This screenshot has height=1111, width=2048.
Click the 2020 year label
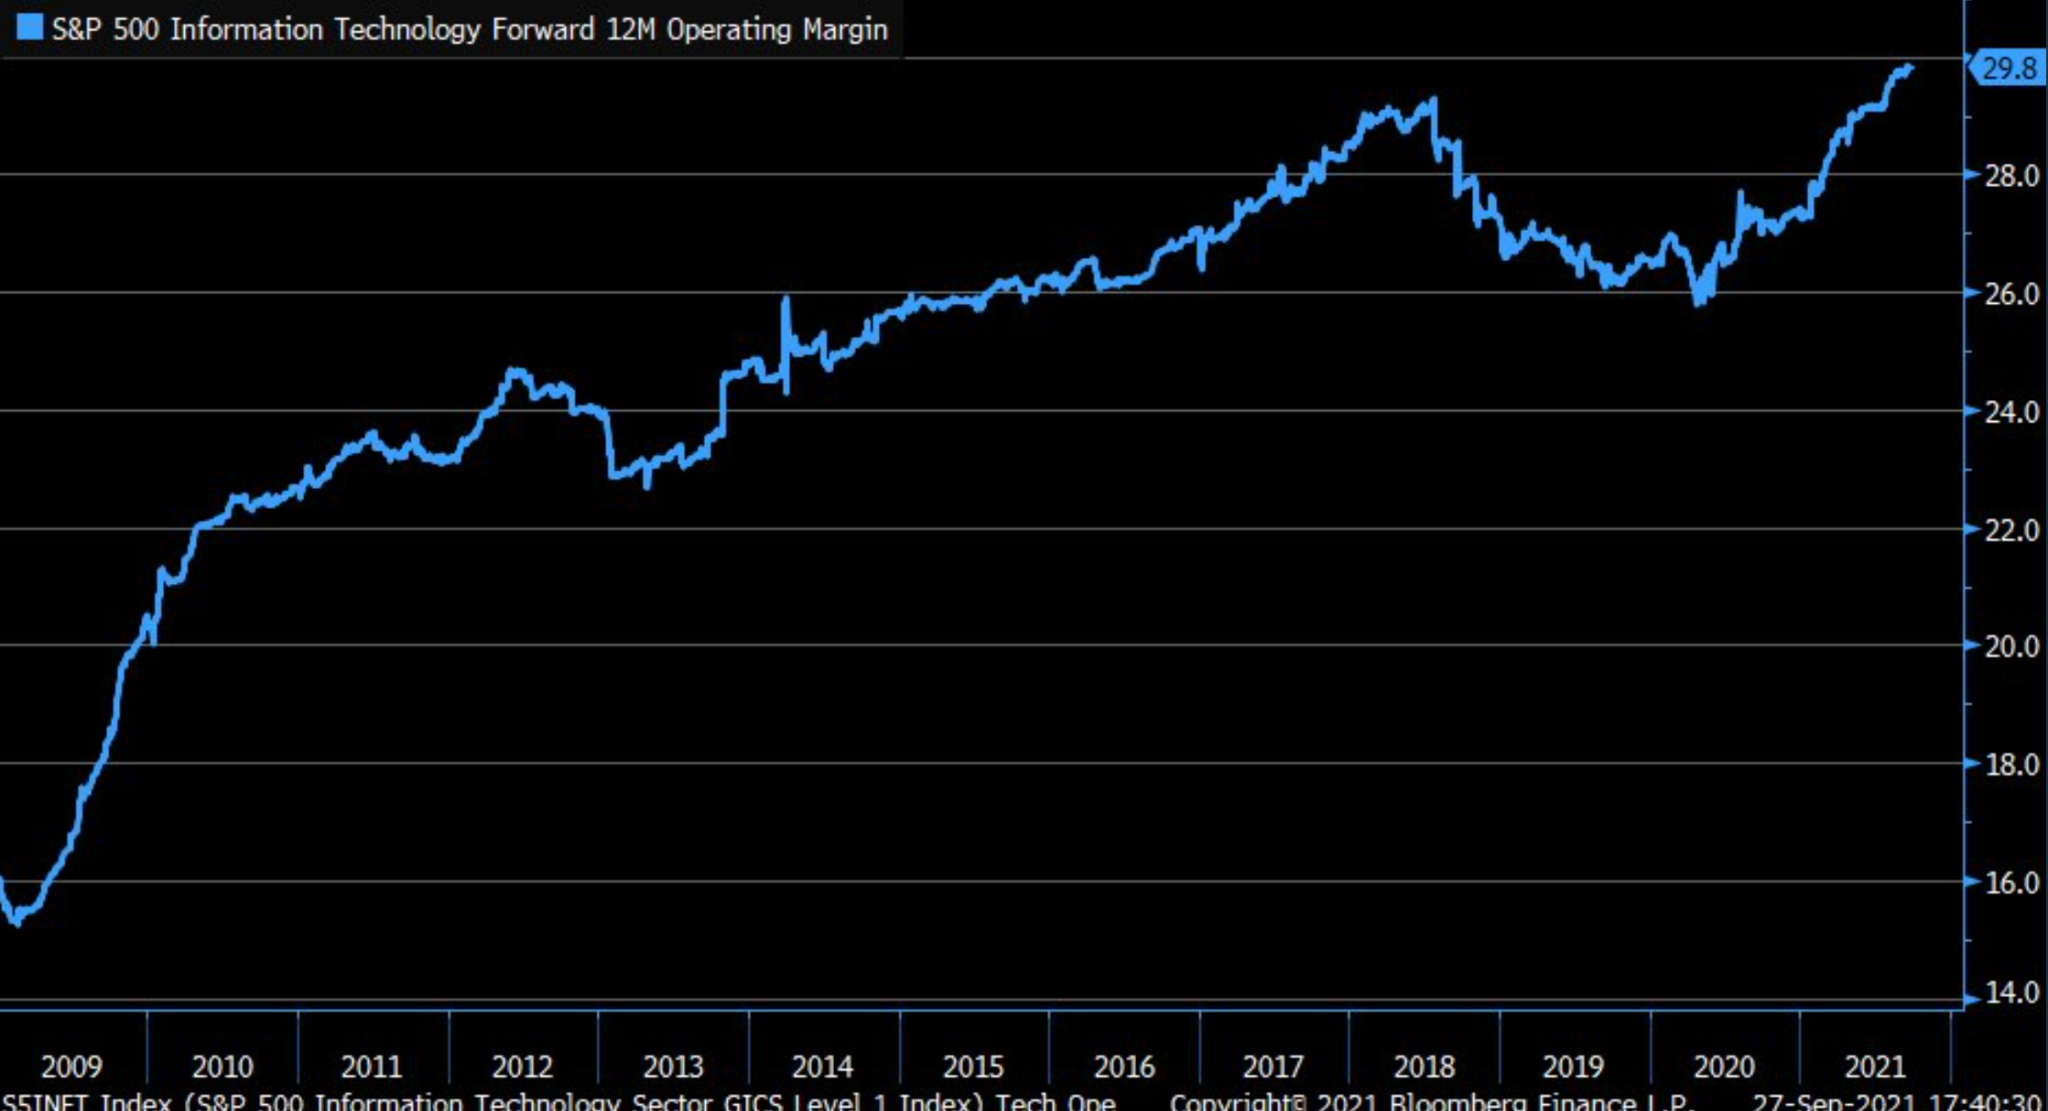(1724, 1066)
